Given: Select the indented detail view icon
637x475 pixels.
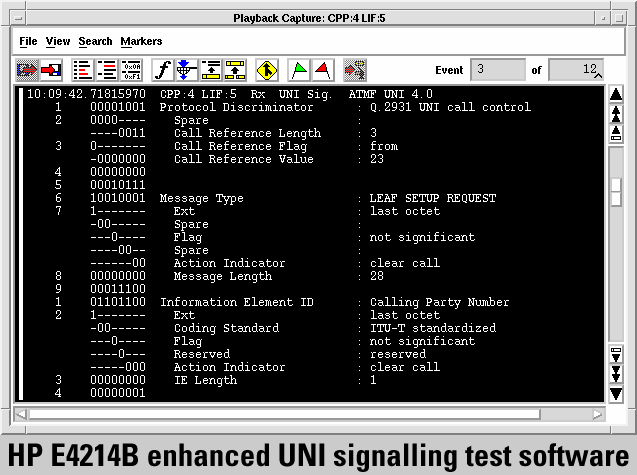Looking at the screenshot, I should coord(107,70).
